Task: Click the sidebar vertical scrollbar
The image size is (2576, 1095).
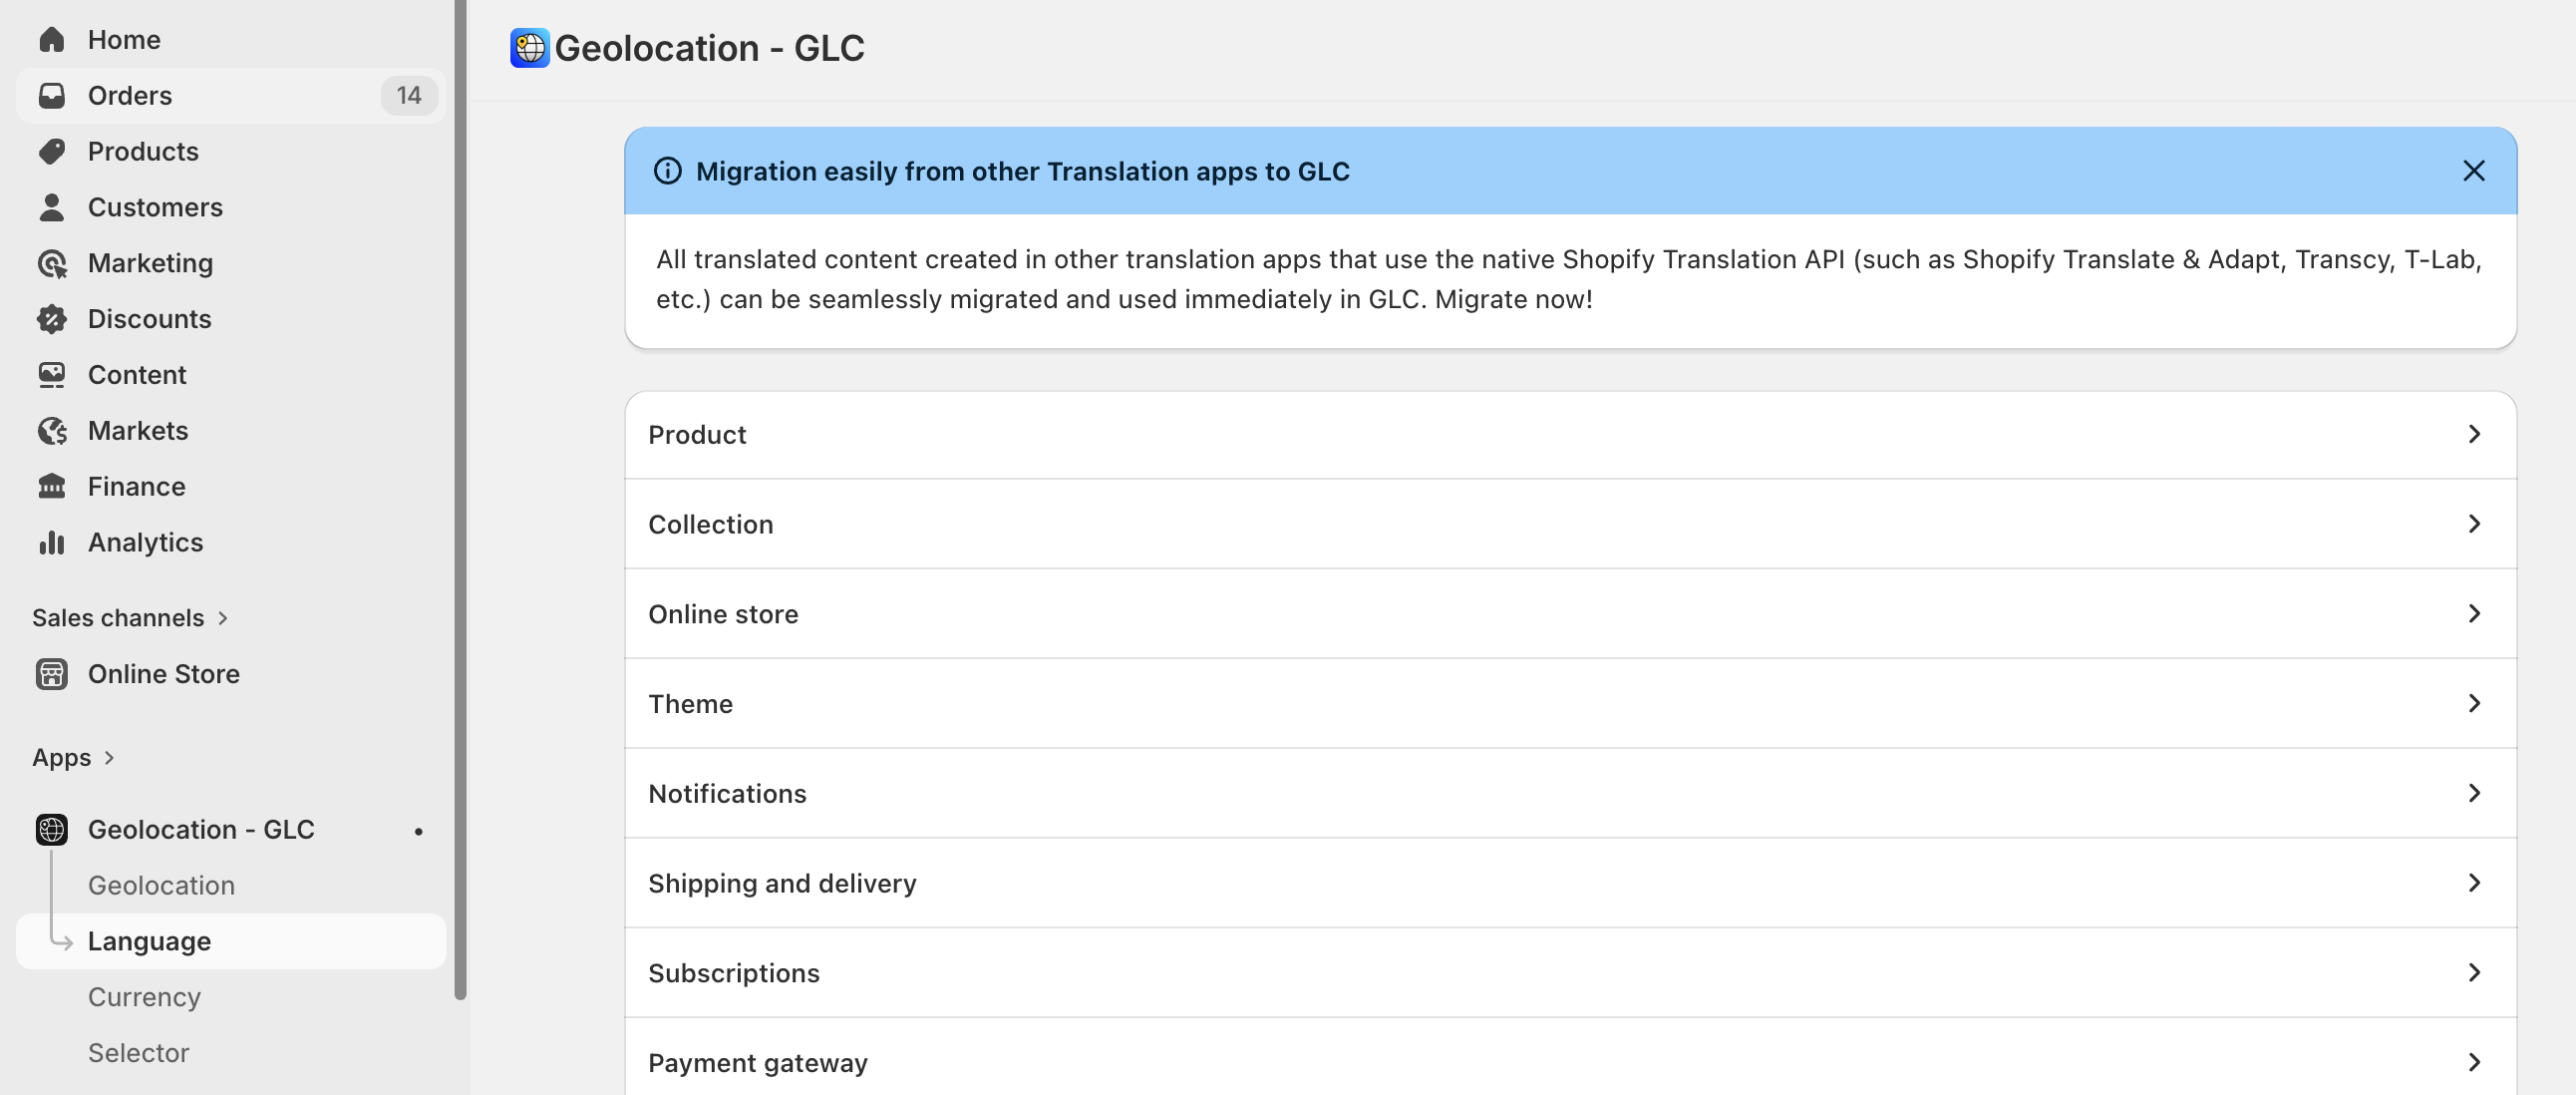Action: 460,500
